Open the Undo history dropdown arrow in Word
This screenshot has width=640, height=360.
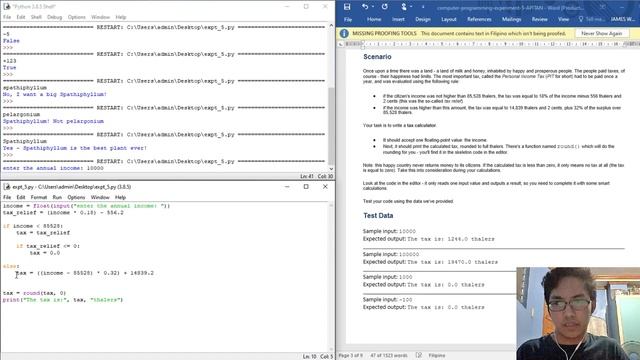[373, 7]
